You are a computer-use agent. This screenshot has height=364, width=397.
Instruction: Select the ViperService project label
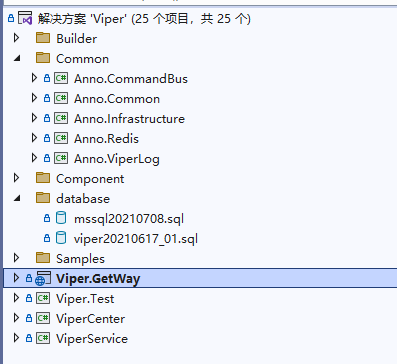pos(92,339)
